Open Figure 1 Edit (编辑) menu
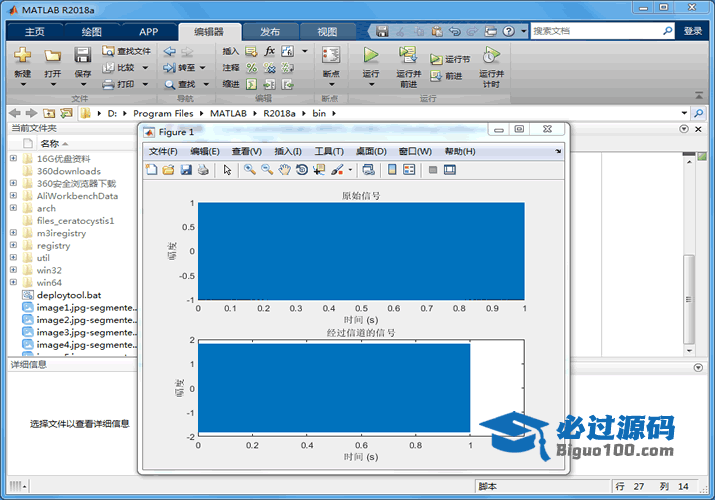 pos(204,151)
